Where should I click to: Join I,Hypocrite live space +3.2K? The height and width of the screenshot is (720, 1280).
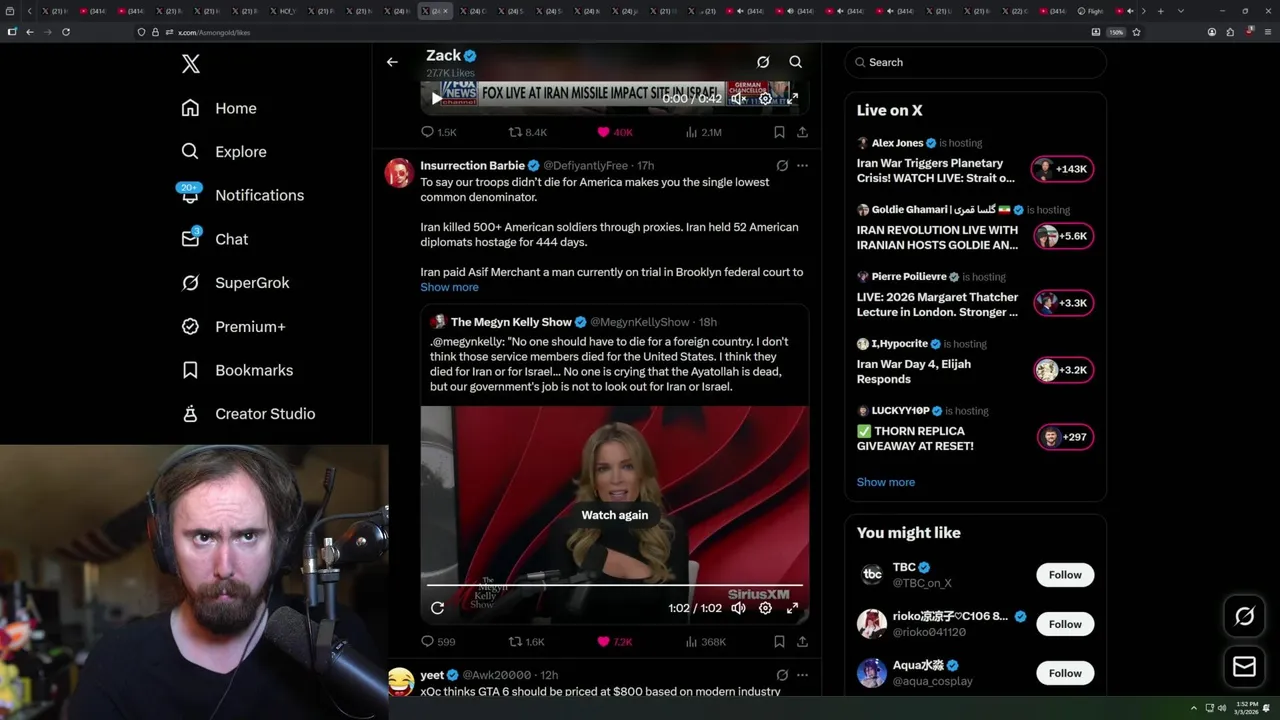(x=1063, y=370)
